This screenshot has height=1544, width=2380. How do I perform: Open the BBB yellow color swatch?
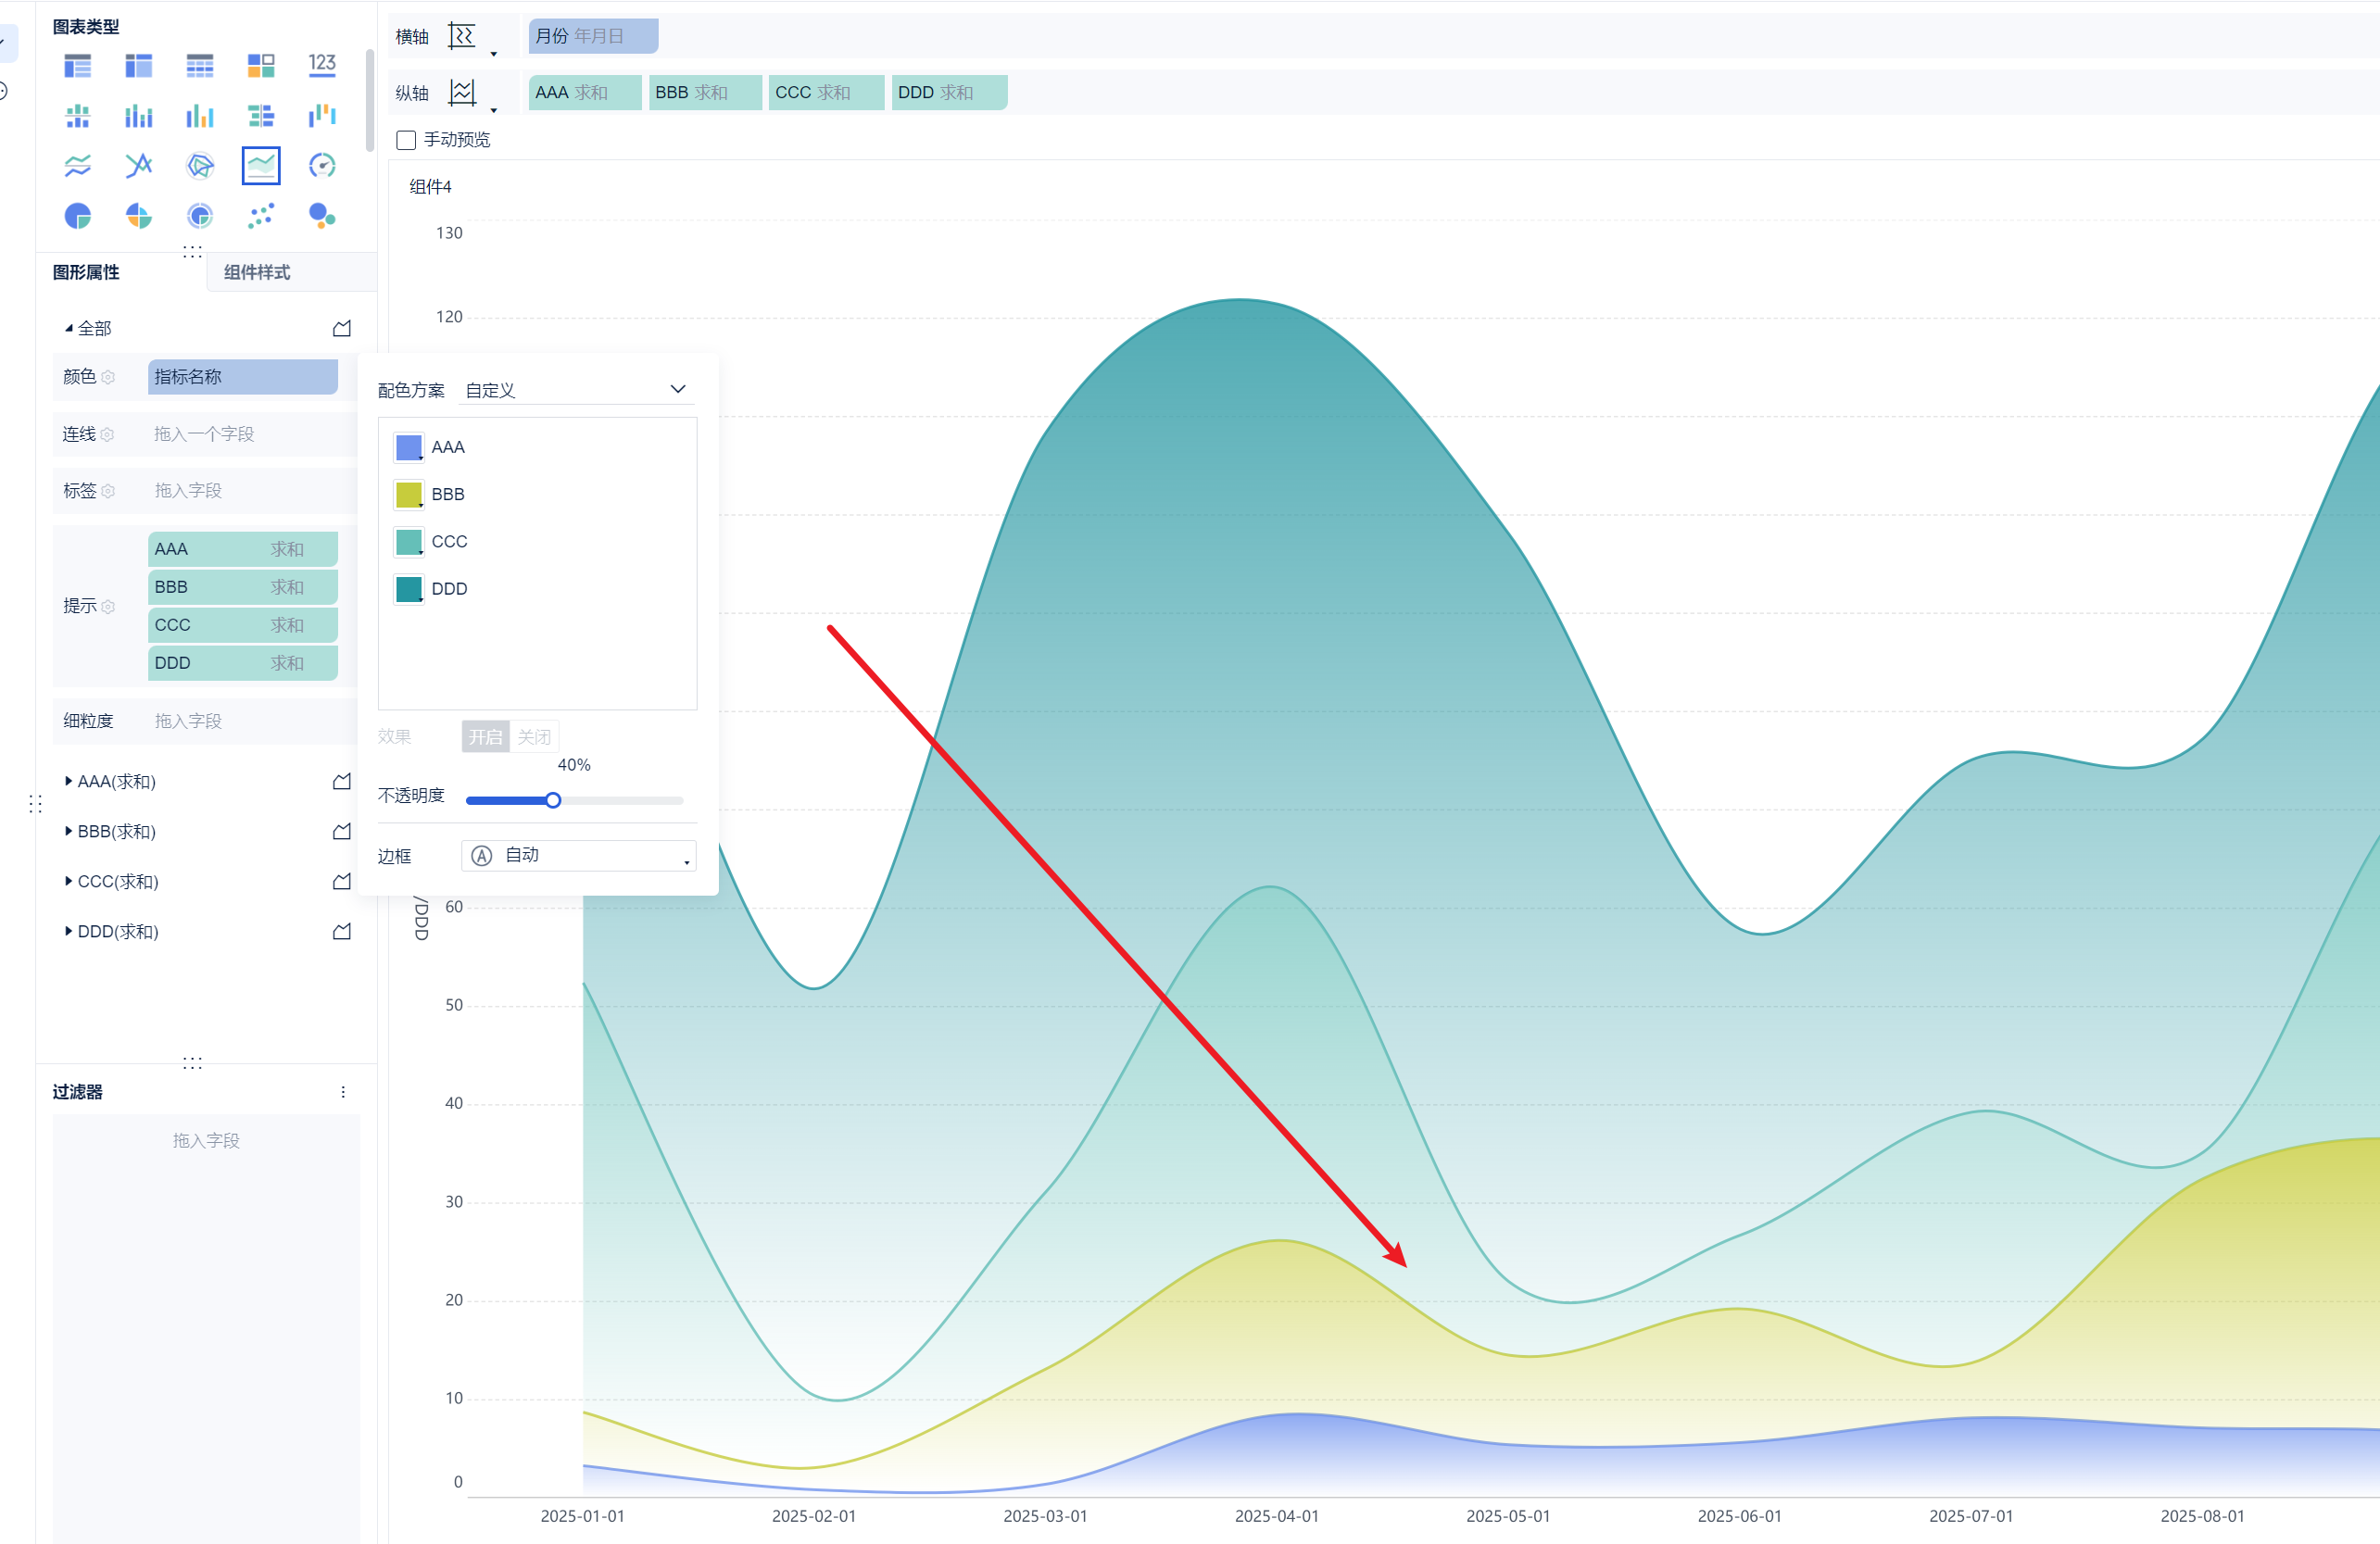409,494
